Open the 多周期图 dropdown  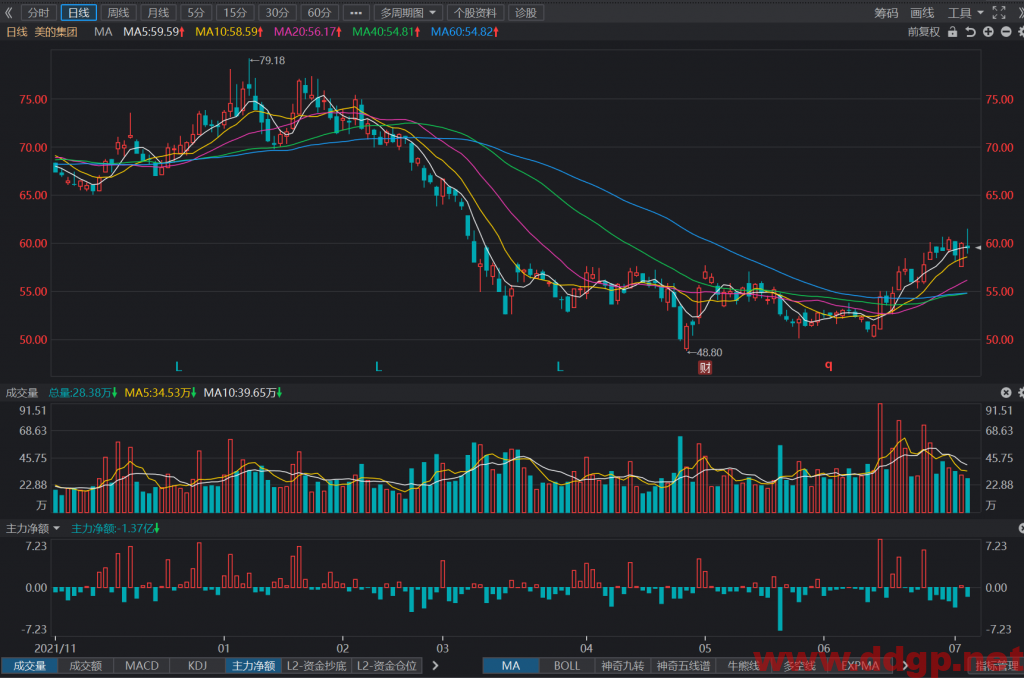click(x=408, y=12)
